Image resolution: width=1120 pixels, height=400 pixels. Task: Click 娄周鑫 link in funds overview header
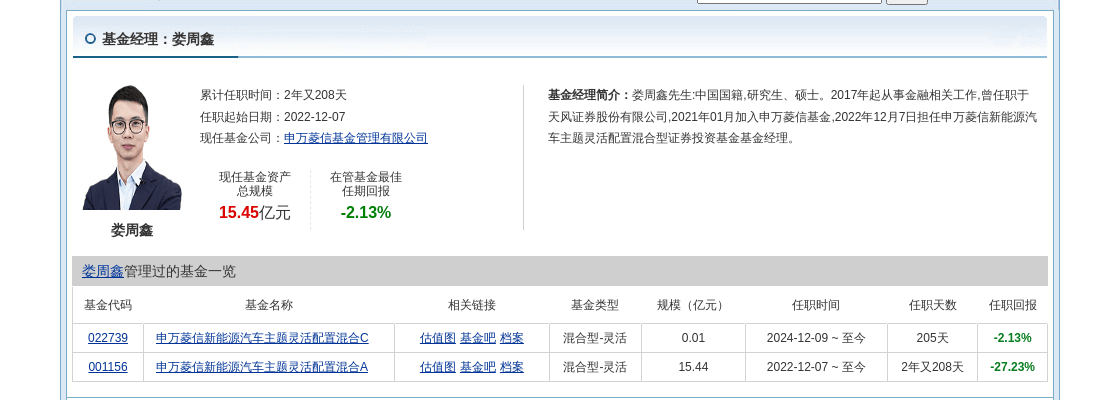(x=103, y=271)
